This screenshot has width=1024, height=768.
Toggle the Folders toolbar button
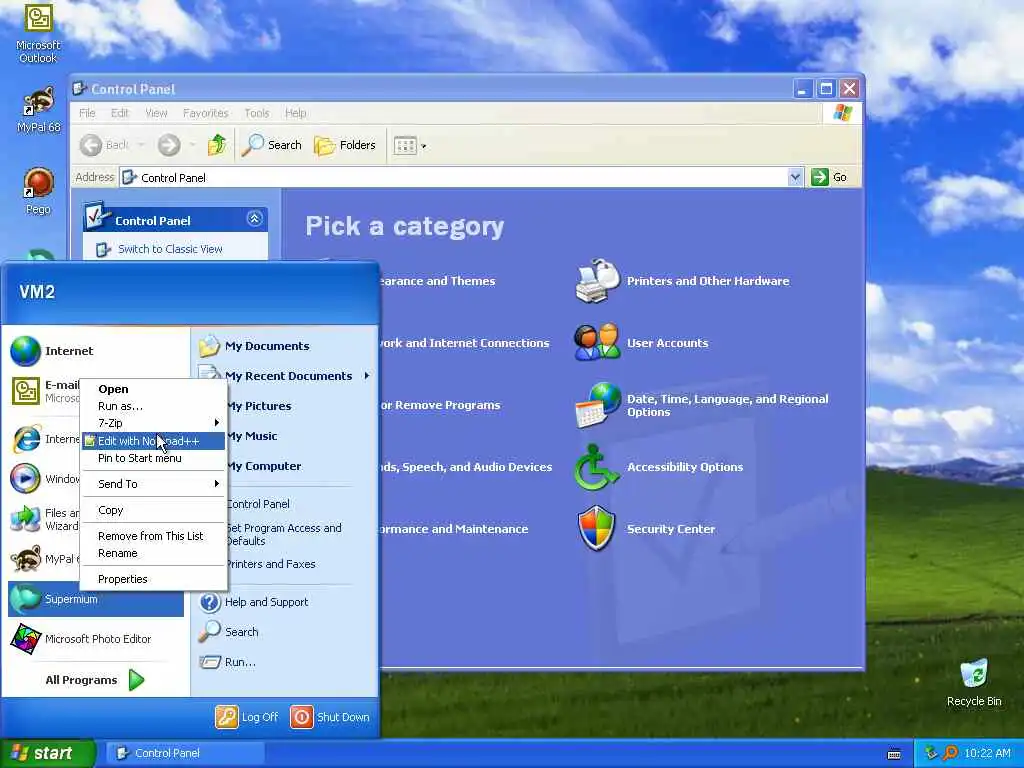click(x=345, y=145)
